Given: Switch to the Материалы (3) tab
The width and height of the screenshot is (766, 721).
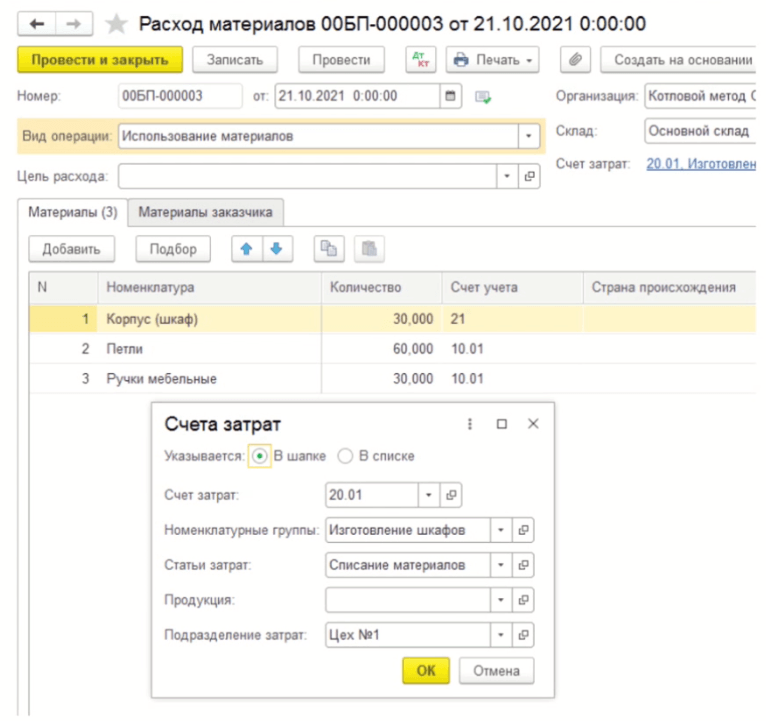Looking at the screenshot, I should click(73, 212).
